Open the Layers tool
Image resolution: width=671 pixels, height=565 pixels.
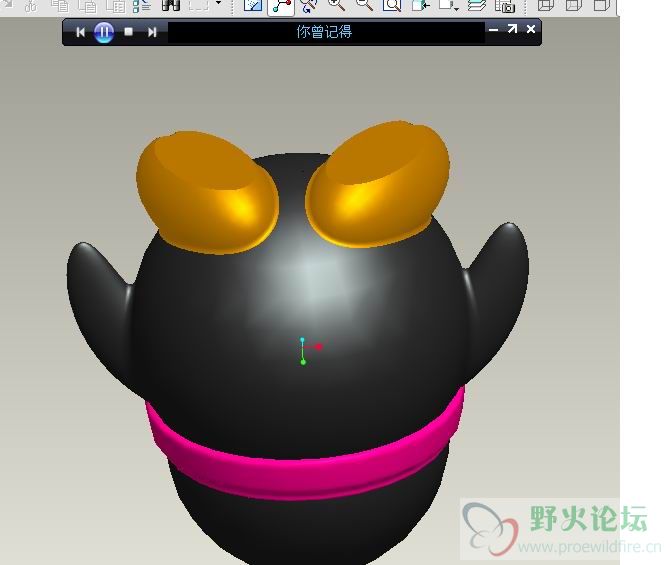(x=476, y=6)
